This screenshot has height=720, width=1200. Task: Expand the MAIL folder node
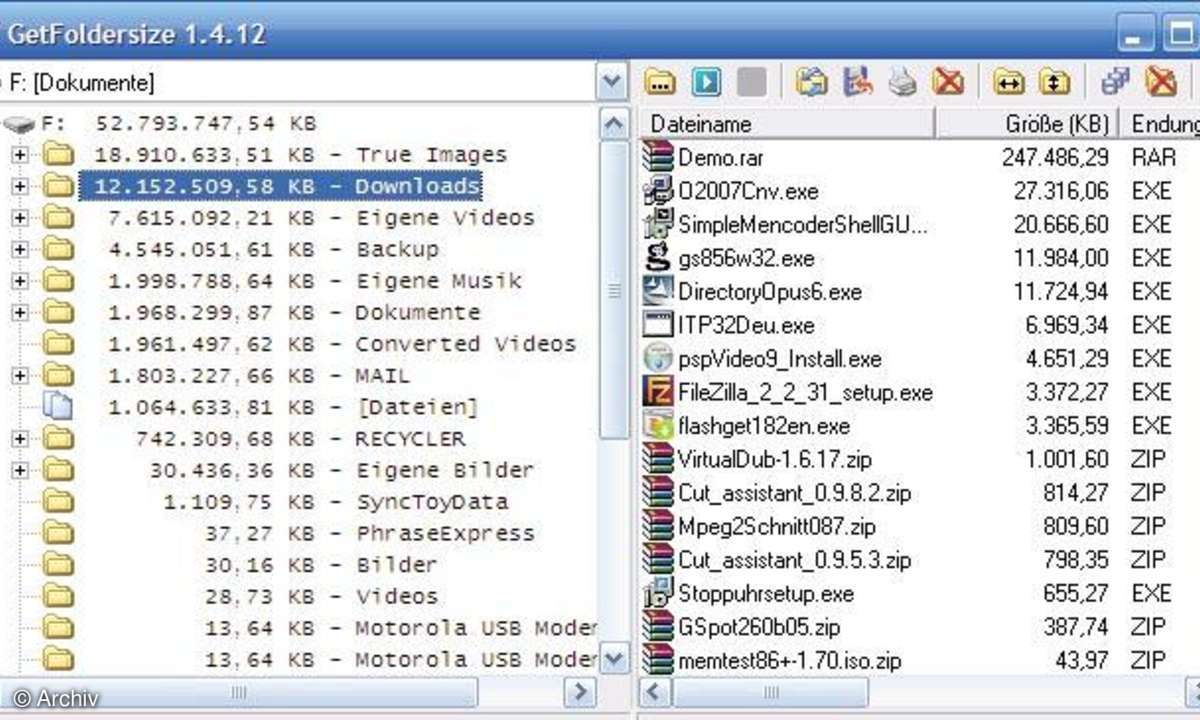point(20,376)
